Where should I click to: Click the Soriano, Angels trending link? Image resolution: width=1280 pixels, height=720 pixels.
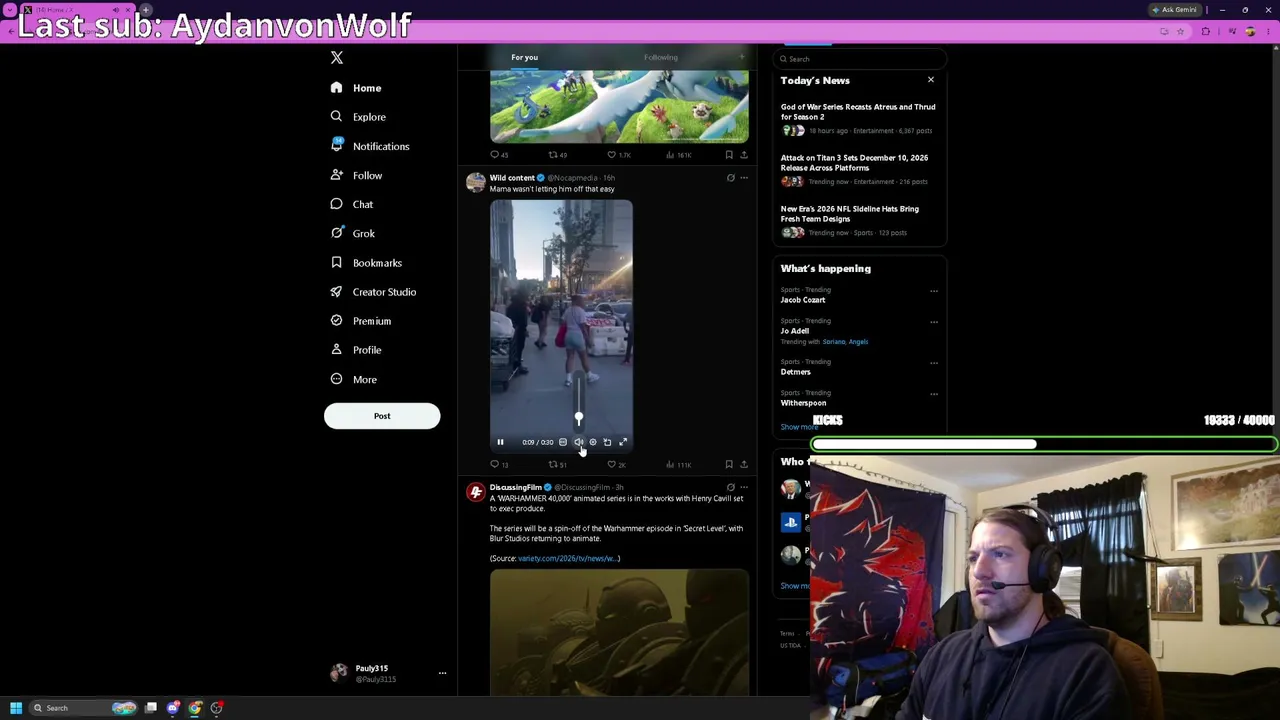(x=845, y=342)
